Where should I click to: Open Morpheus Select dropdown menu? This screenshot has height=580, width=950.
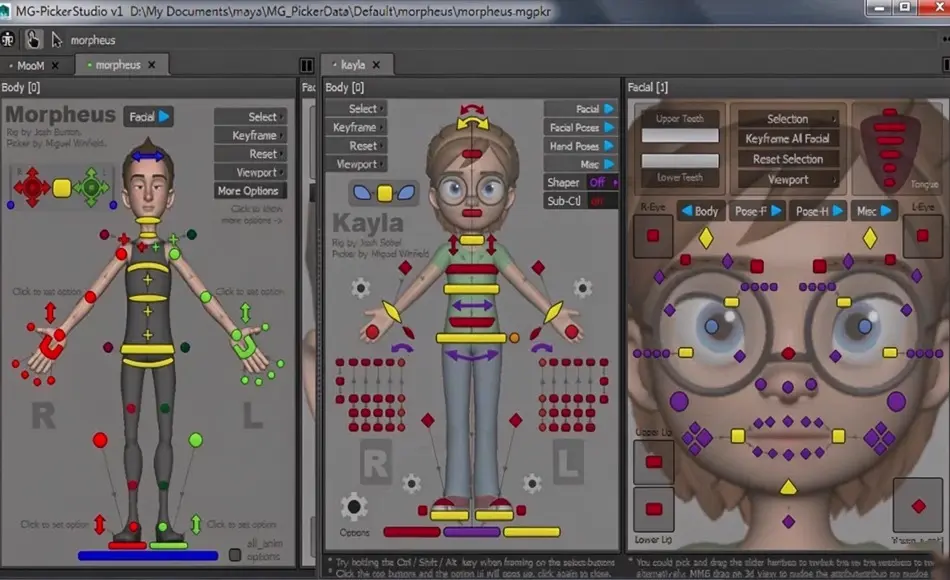(x=250, y=117)
